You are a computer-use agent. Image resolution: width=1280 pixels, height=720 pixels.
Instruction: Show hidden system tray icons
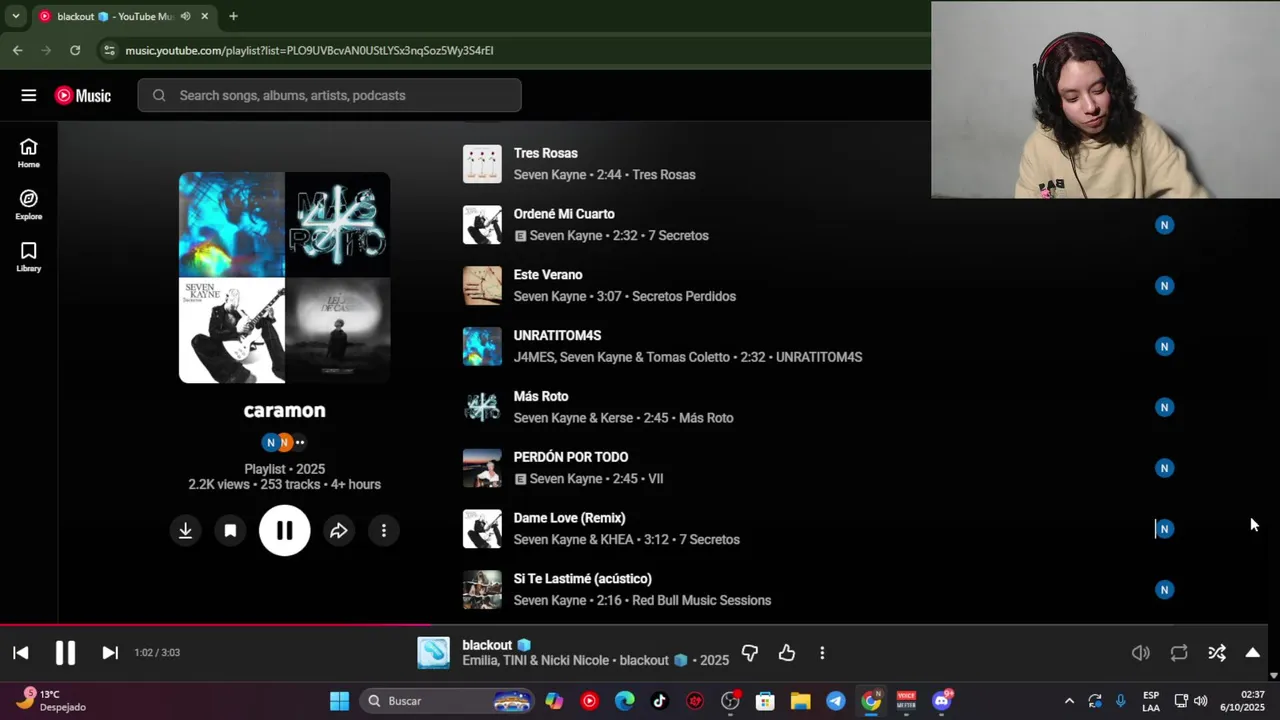click(x=1069, y=701)
